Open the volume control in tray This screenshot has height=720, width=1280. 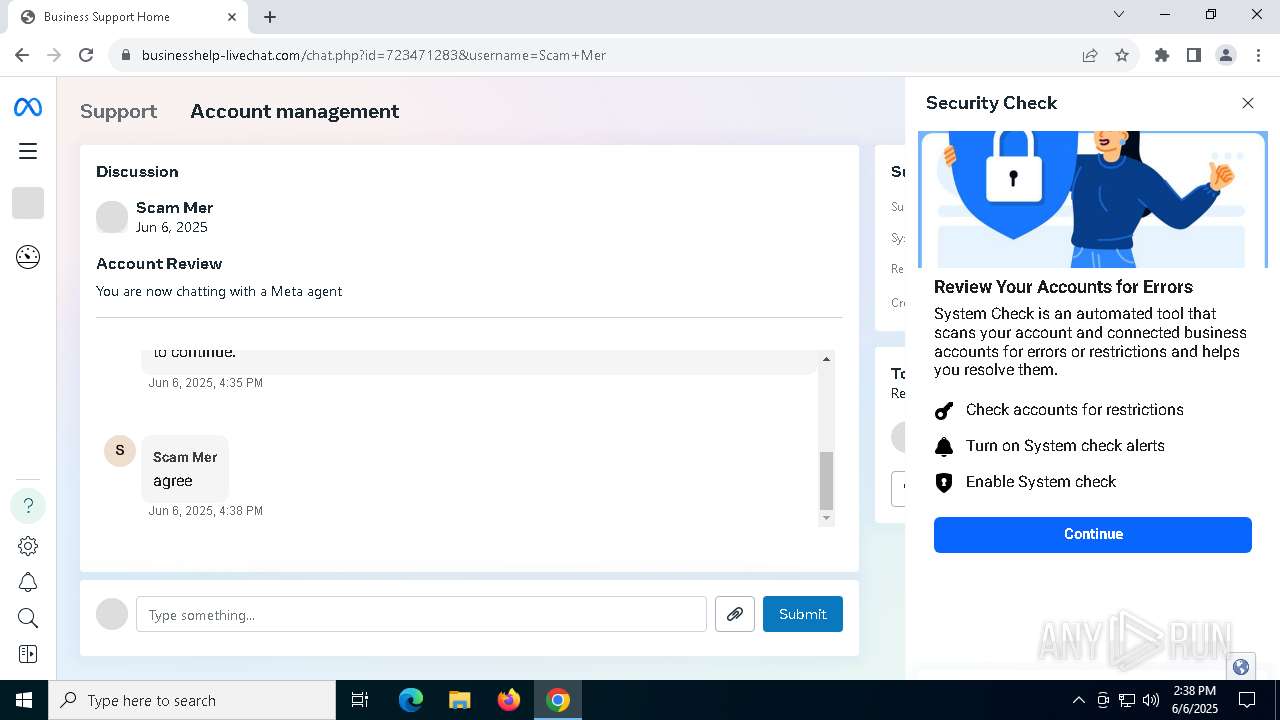[x=1151, y=700]
